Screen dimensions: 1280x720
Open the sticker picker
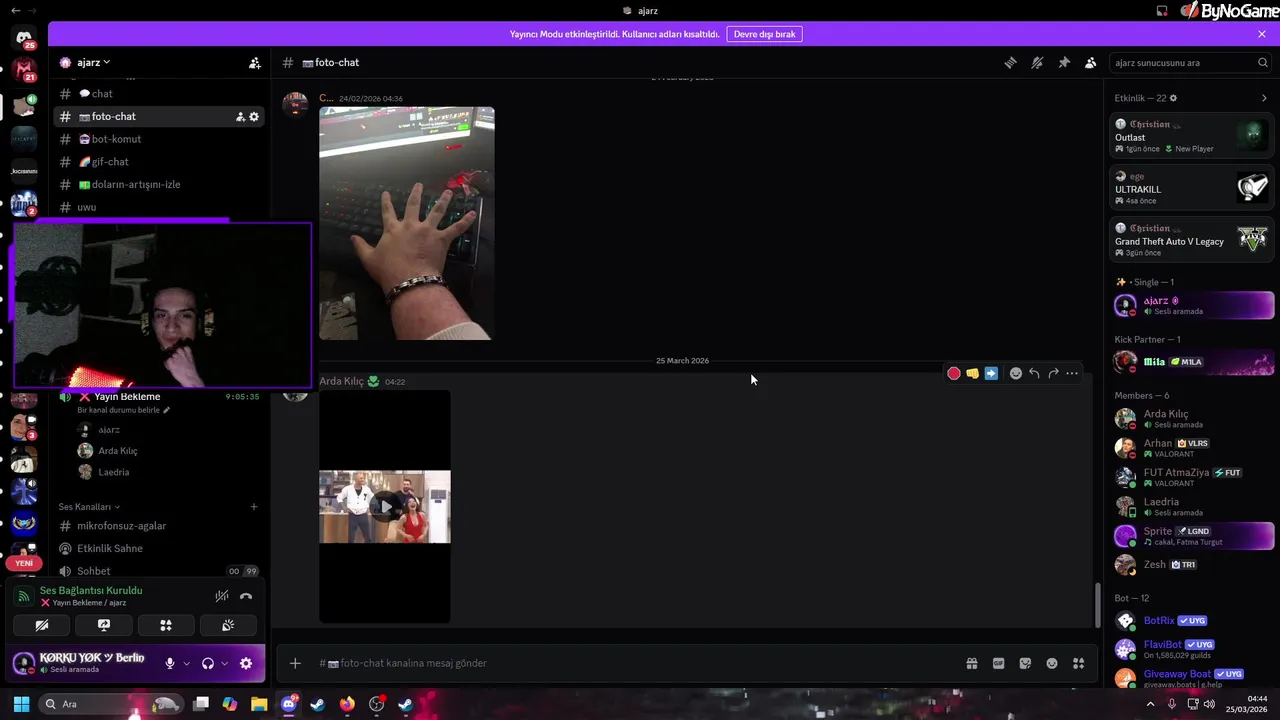[1025, 663]
